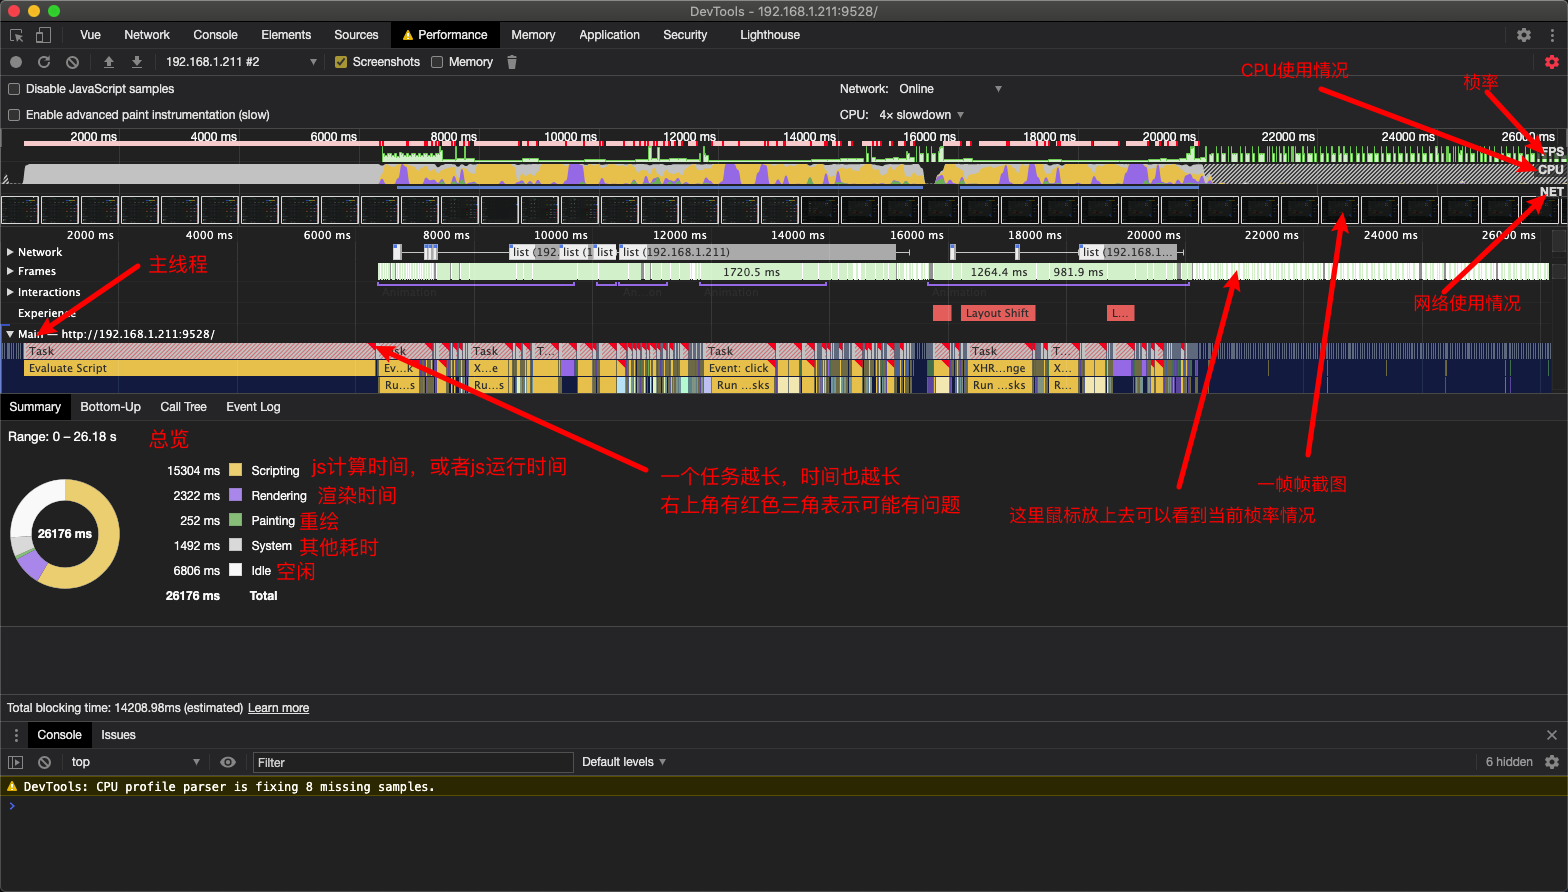Screen dimensions: 1568x892
Task: Open the Bottom-Up tab
Action: coord(110,407)
